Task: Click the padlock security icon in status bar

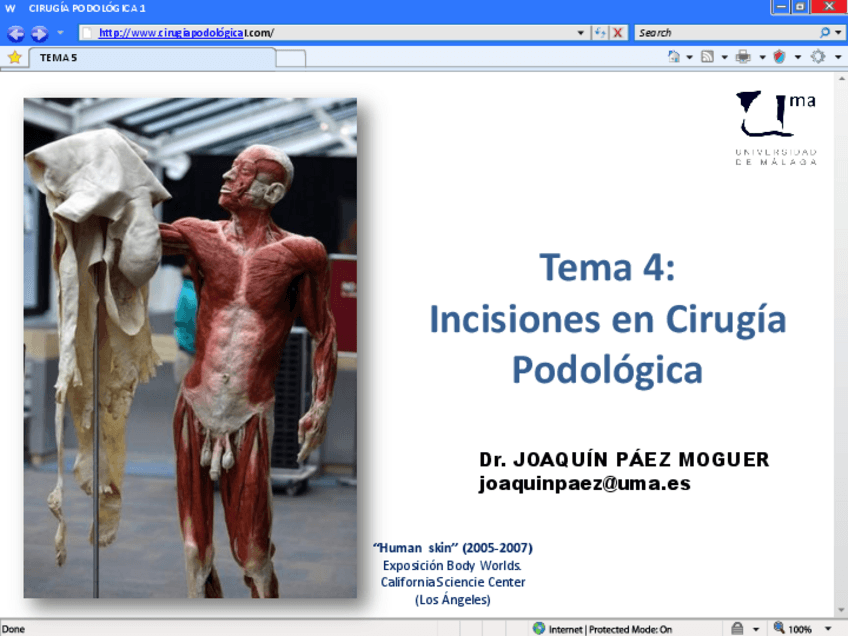Action: tap(737, 628)
